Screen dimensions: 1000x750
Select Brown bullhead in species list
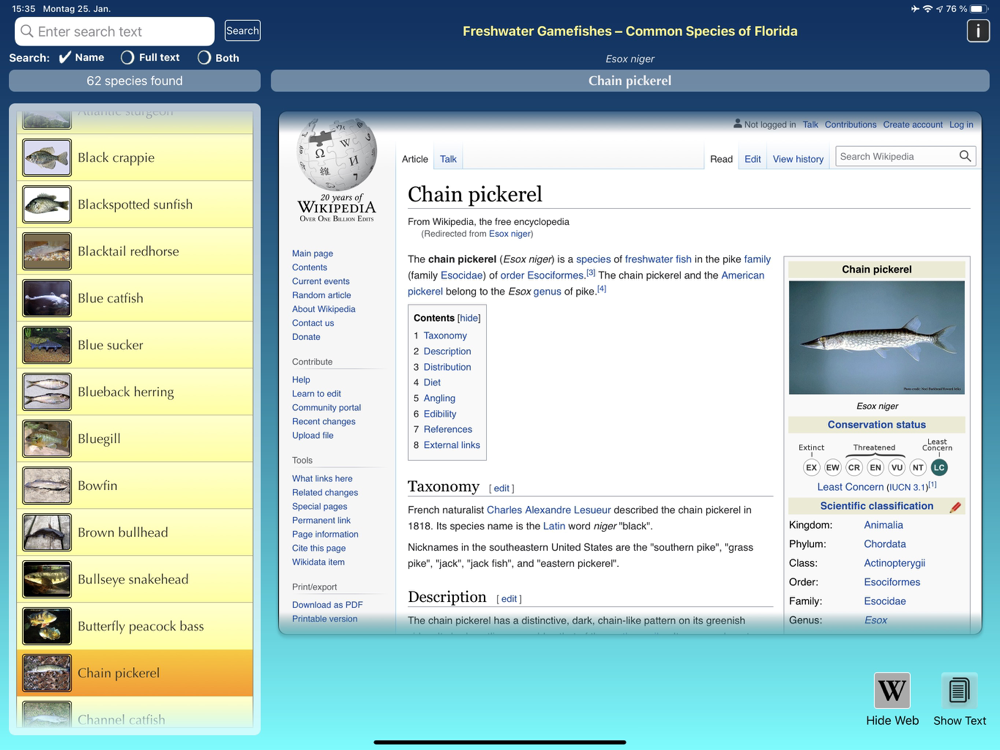135,533
